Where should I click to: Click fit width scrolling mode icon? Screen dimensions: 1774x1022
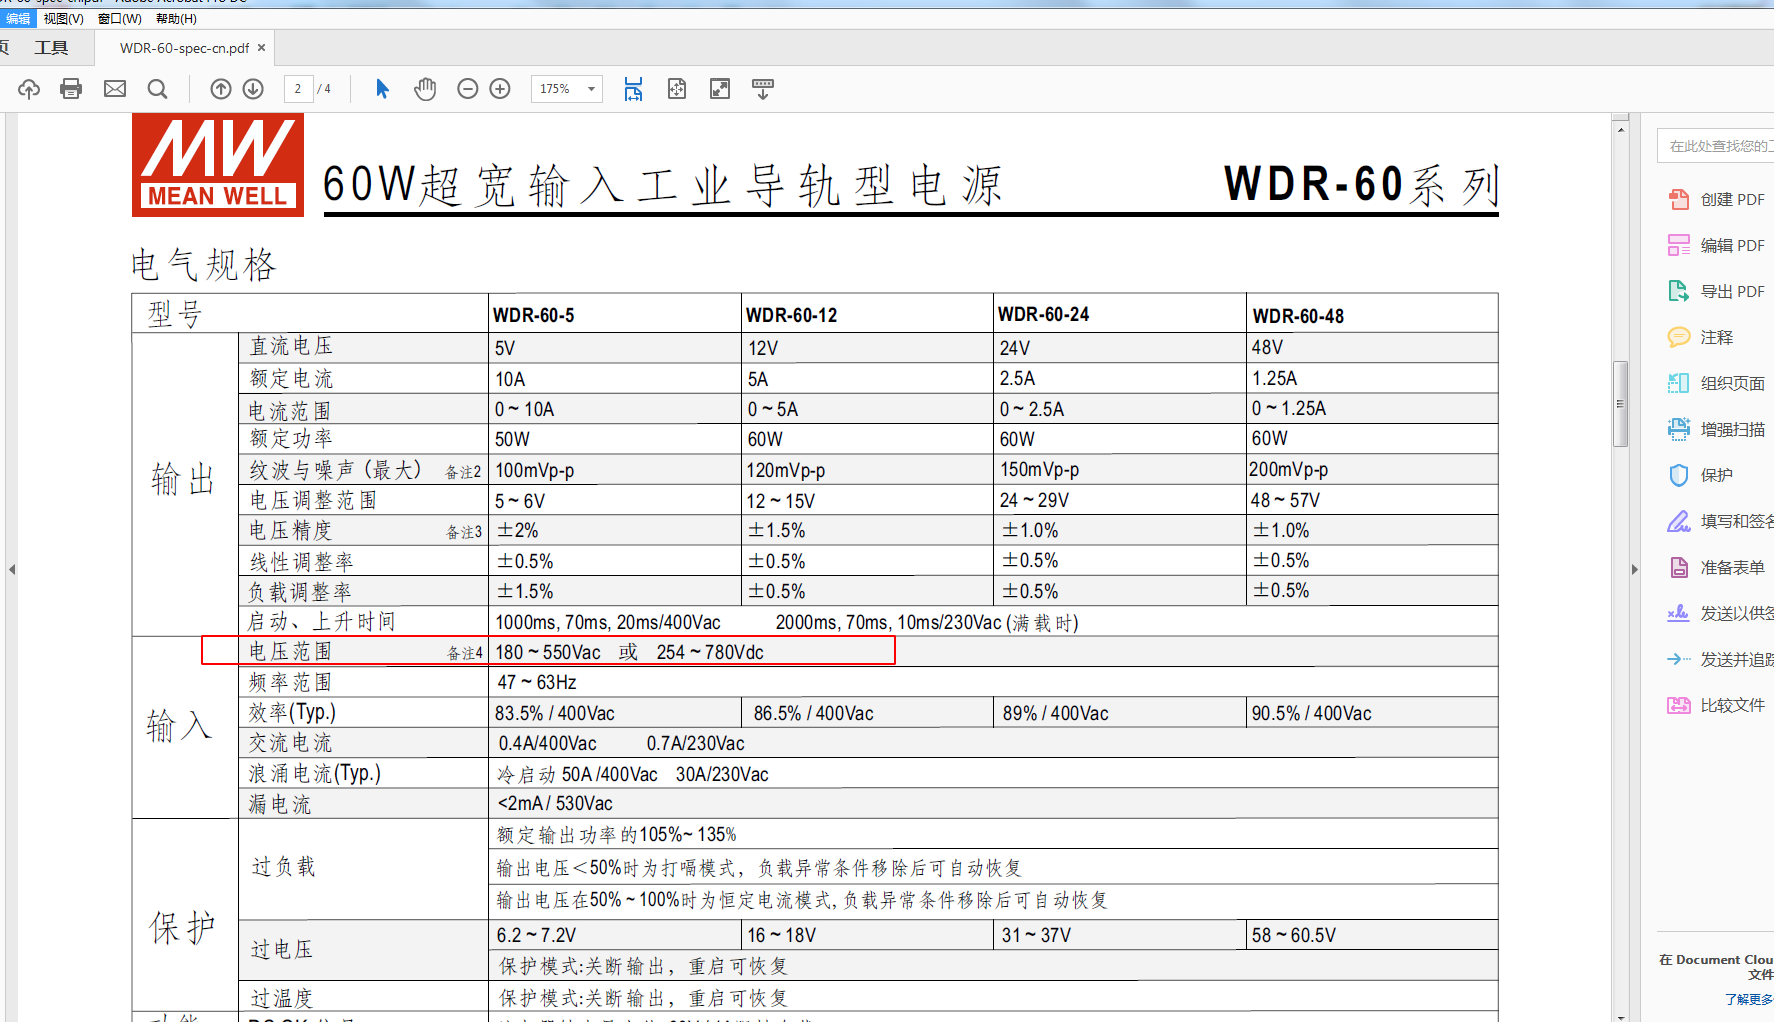[633, 89]
